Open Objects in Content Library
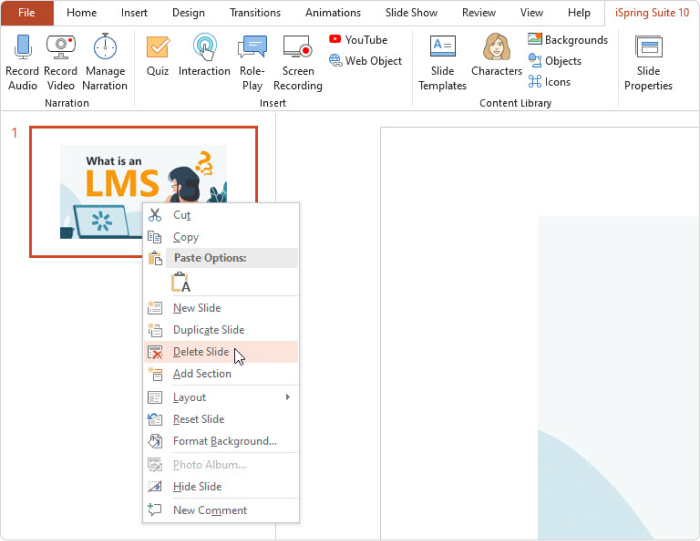 coord(554,61)
